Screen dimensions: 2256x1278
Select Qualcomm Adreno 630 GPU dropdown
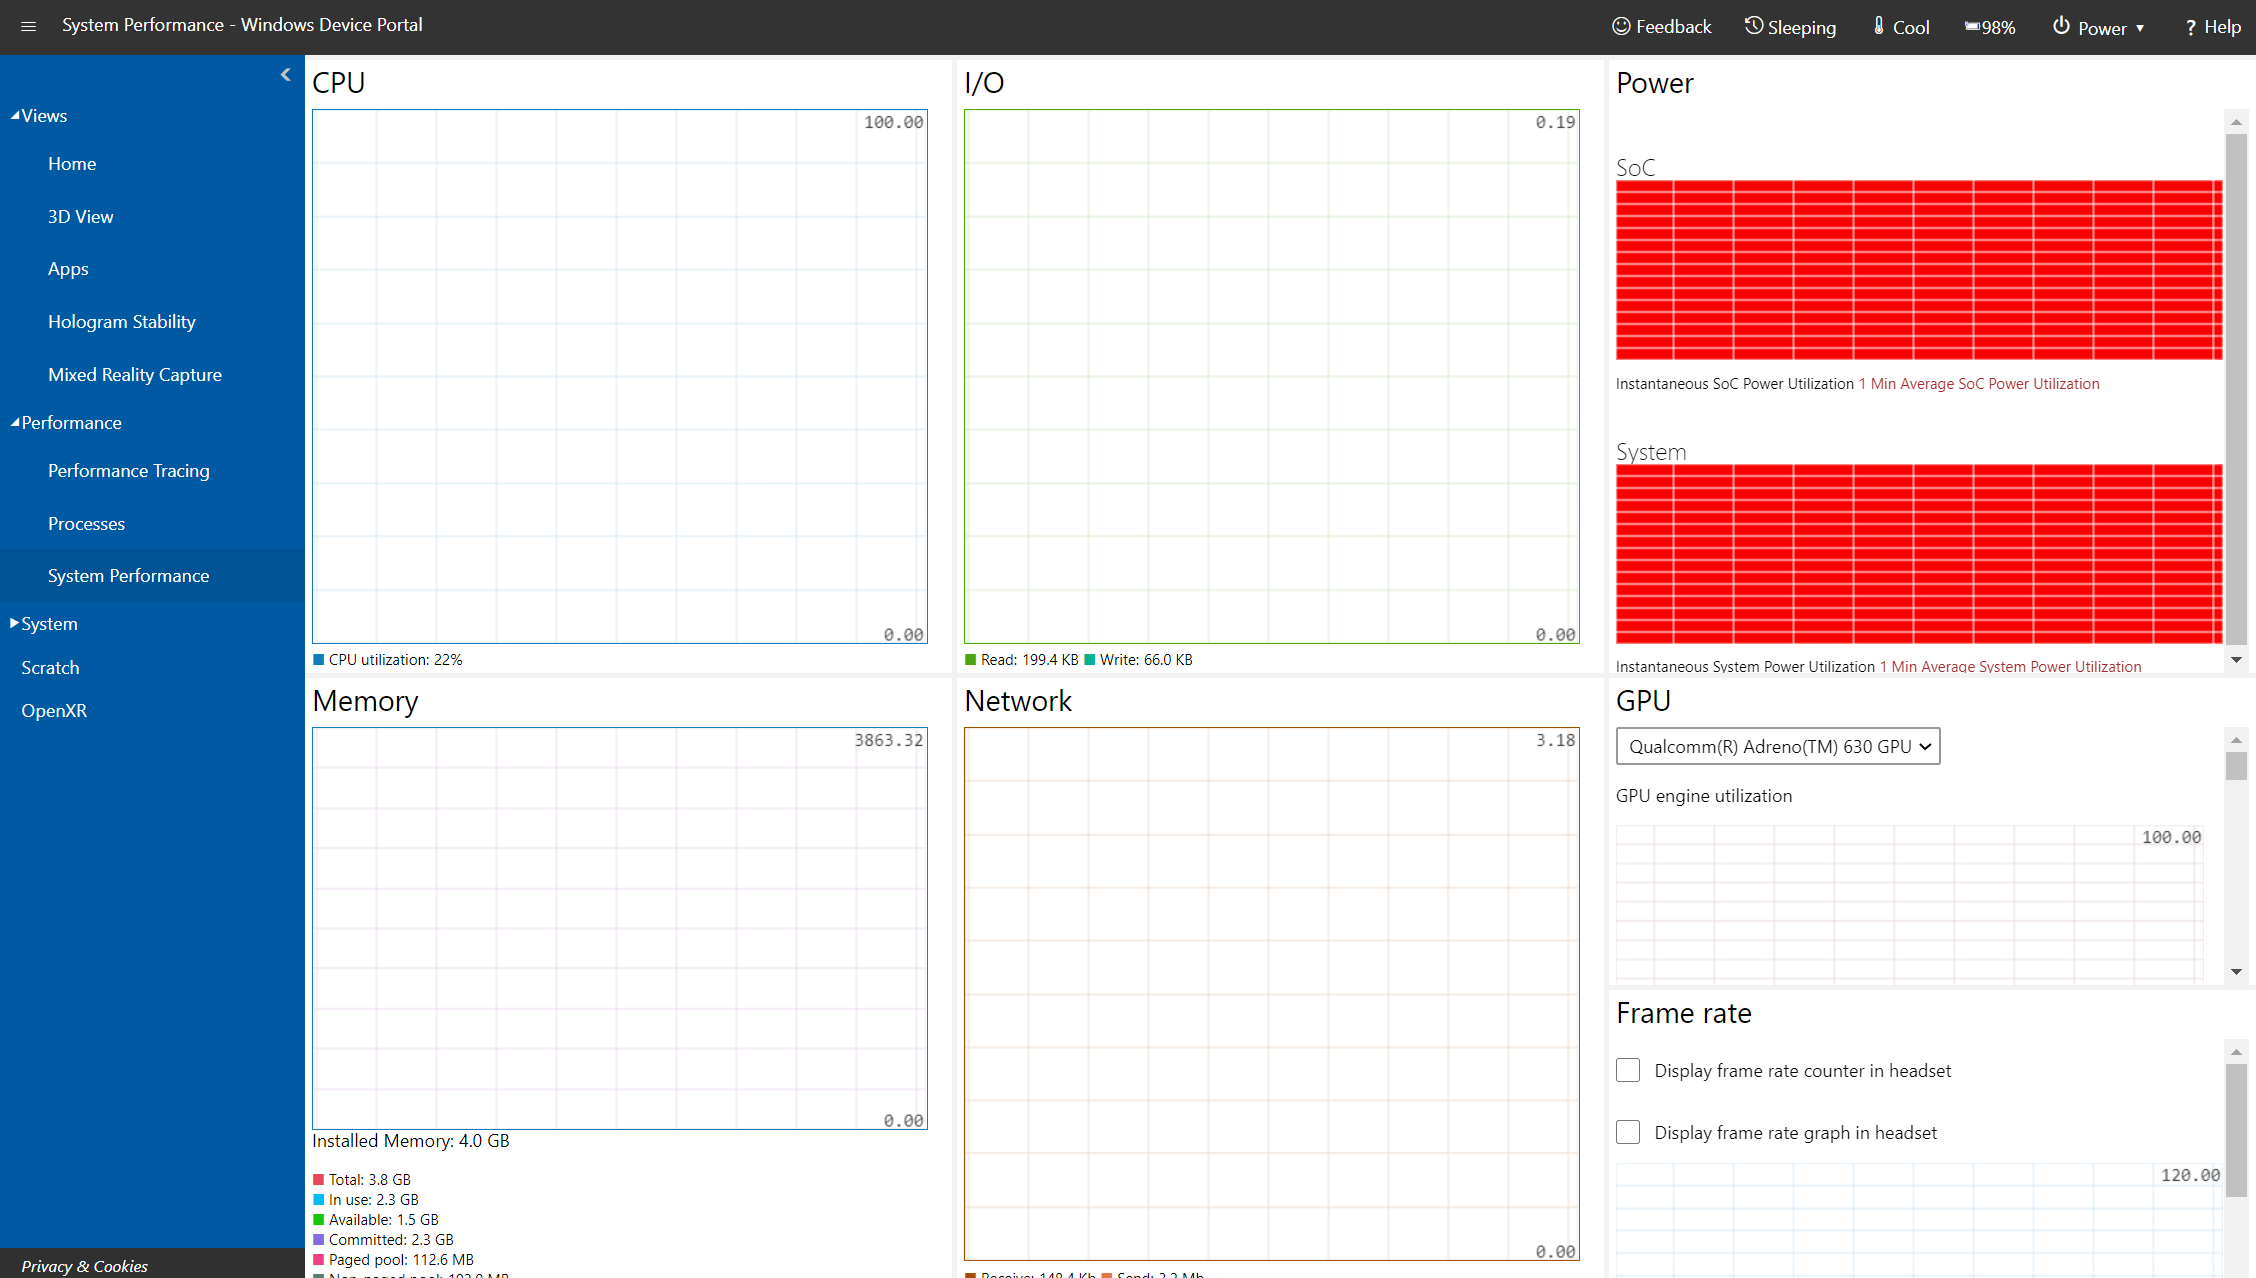pyautogui.click(x=1773, y=745)
